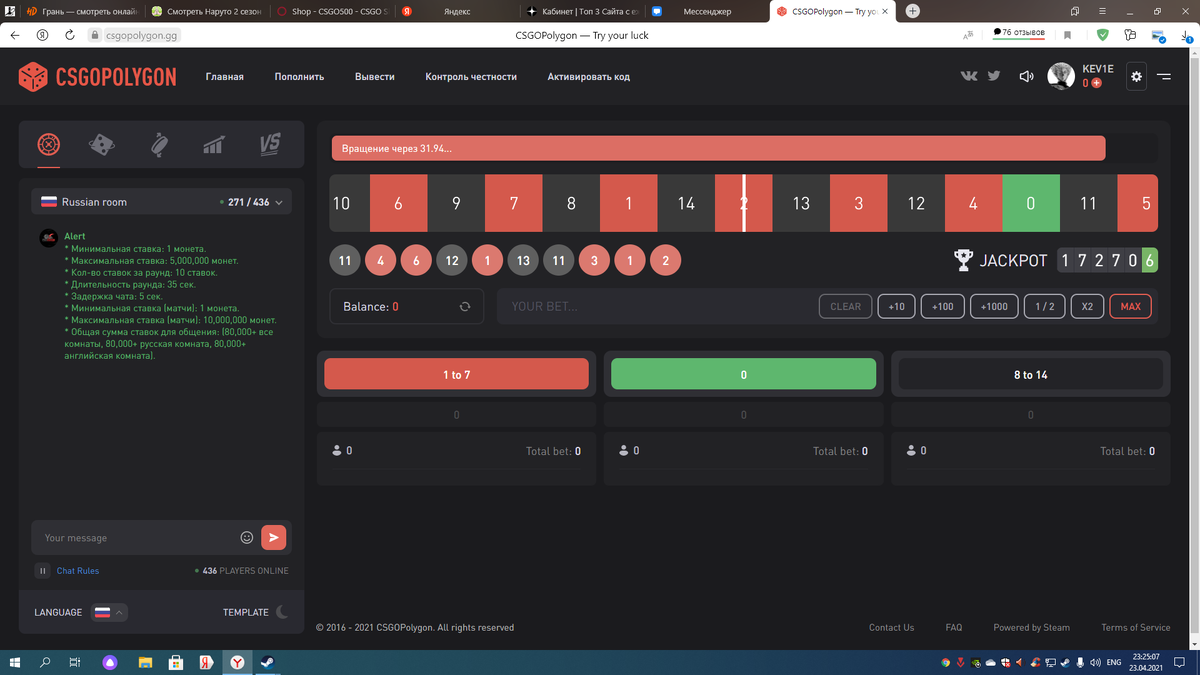Open site settings via the gear icon
The width and height of the screenshot is (1200, 675).
point(1136,76)
